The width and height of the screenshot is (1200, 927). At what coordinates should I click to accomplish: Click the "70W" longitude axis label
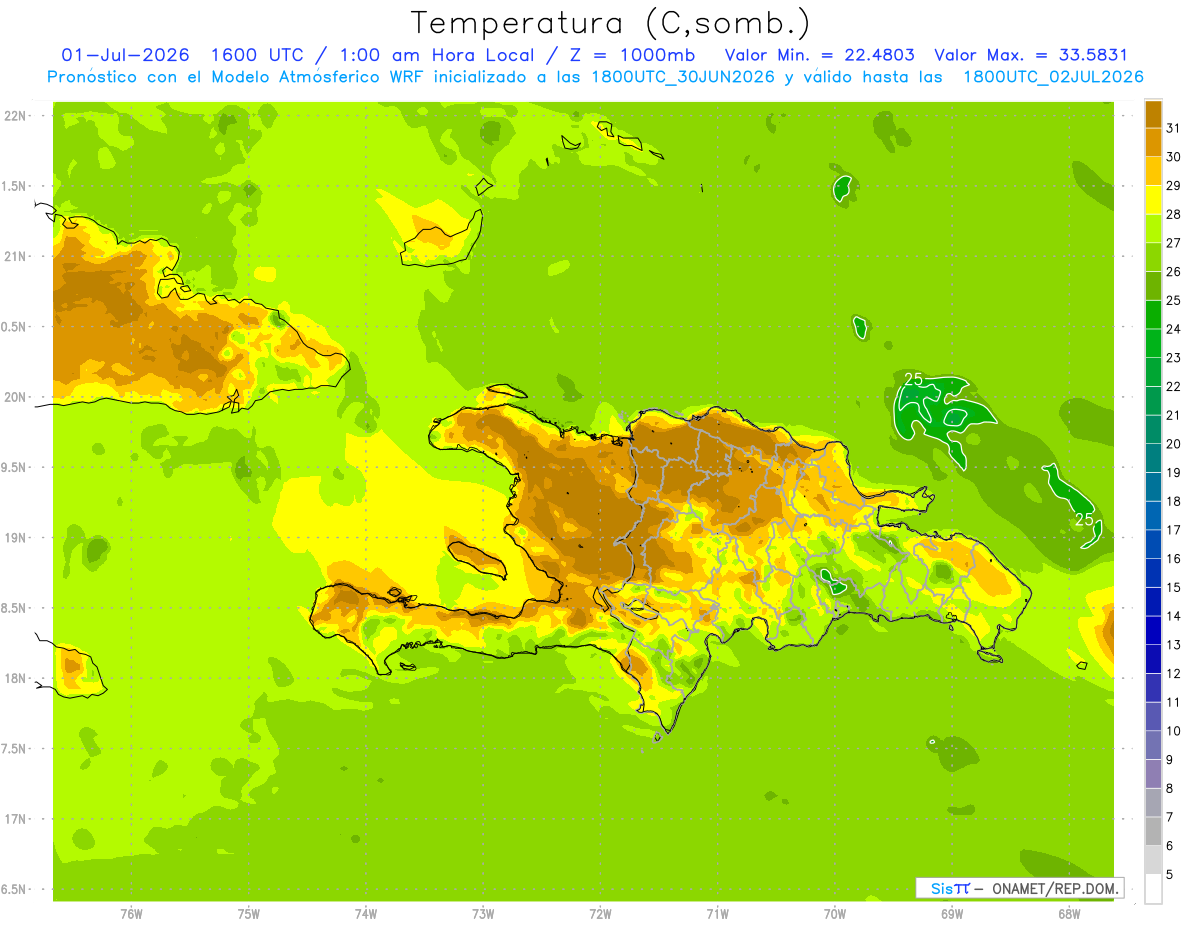point(835,914)
